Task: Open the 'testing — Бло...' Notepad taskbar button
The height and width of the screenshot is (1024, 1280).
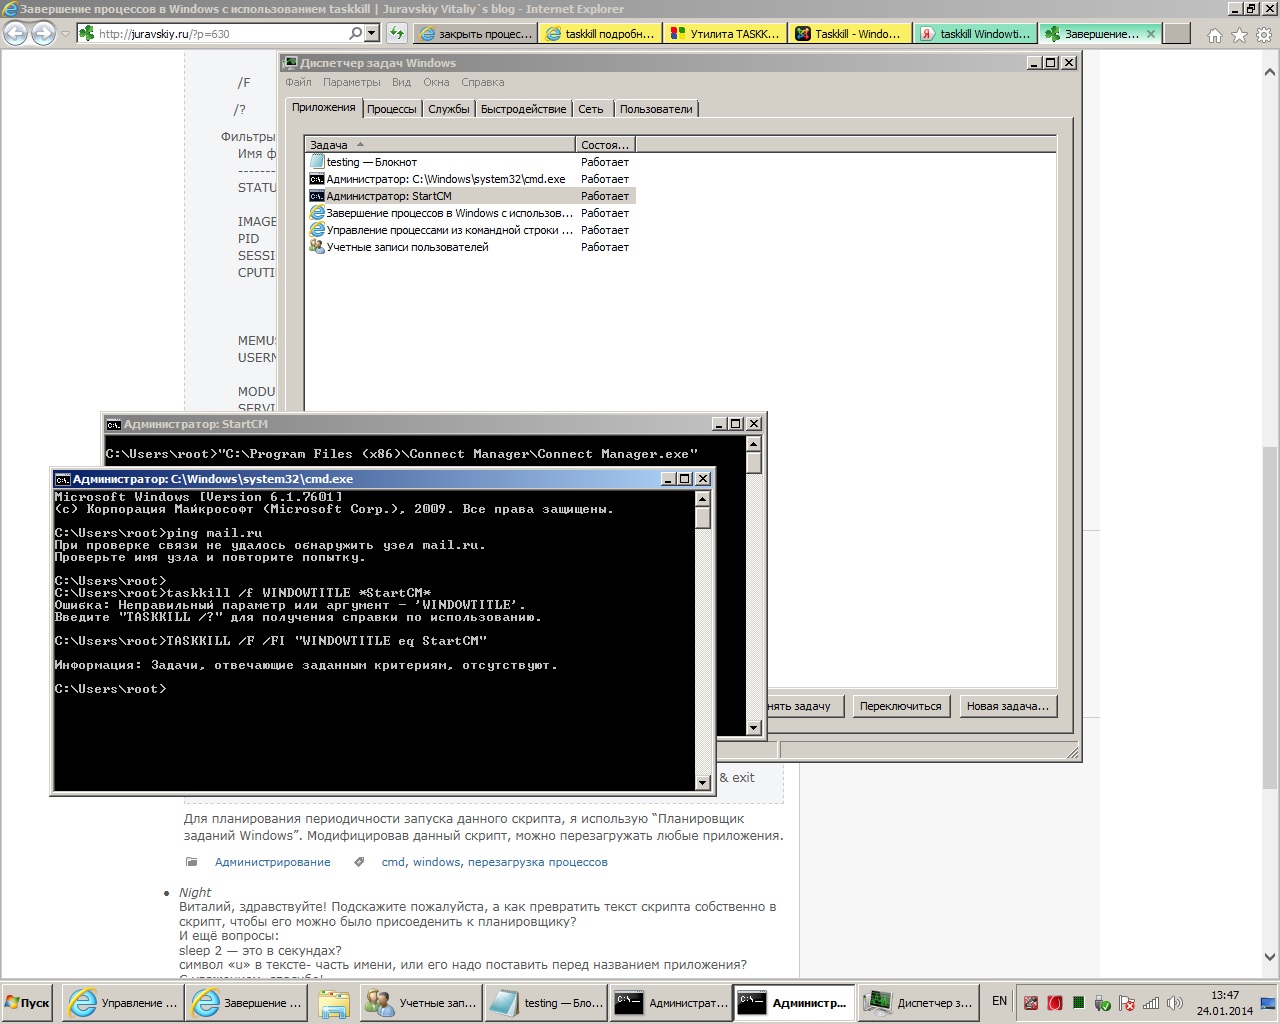Action: point(547,1003)
